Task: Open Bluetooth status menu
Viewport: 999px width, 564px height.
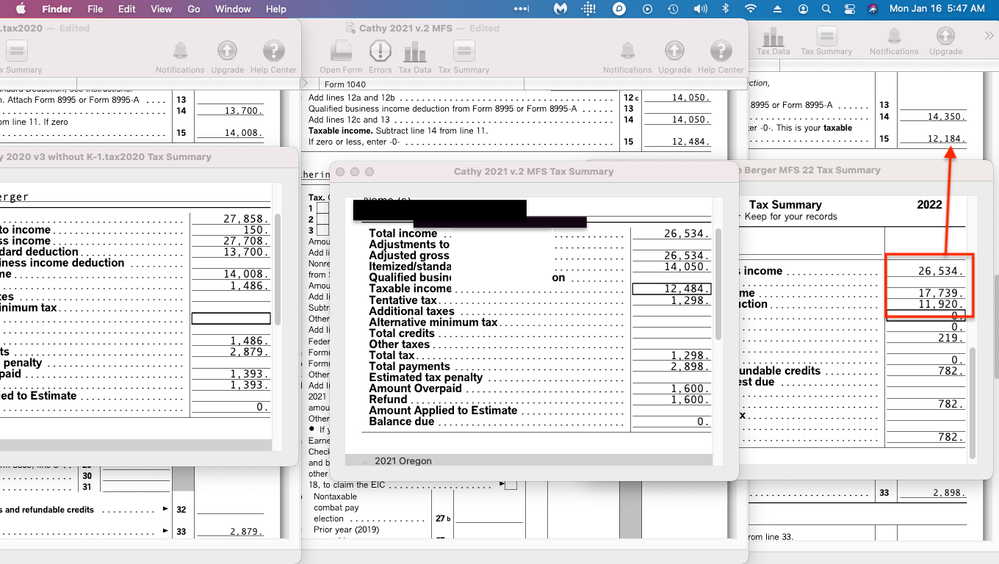Action: 725,9
